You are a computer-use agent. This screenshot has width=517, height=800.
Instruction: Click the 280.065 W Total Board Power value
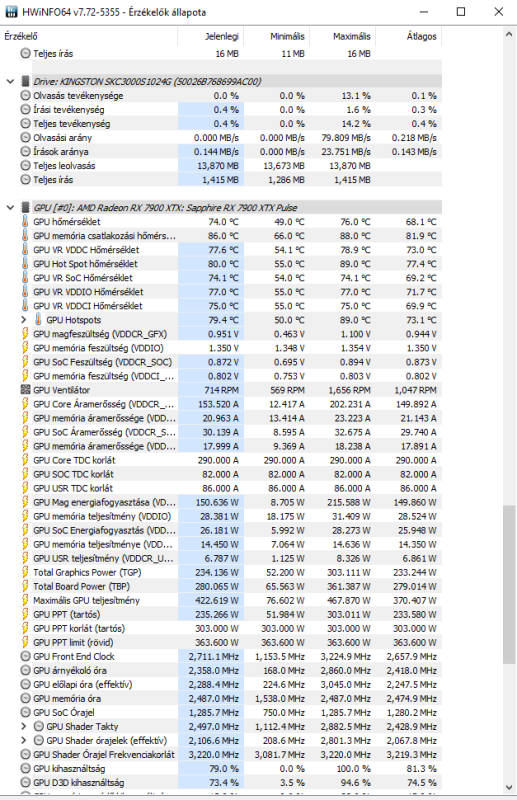point(216,587)
